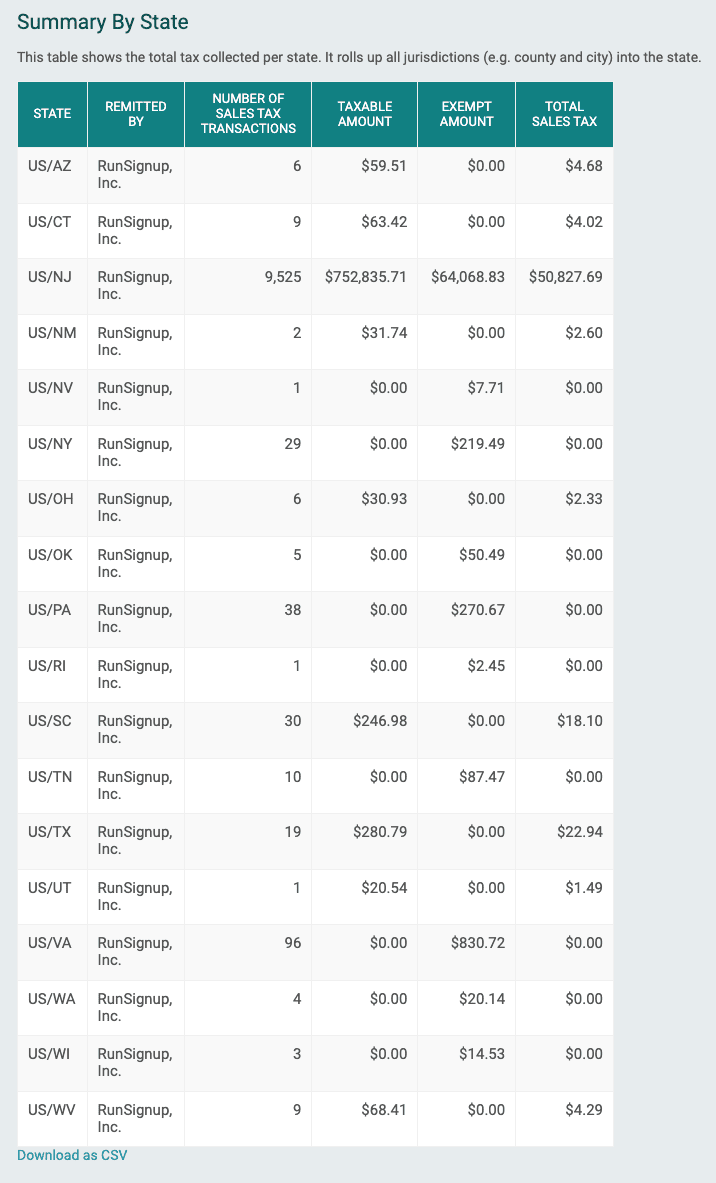Sort by NUMBER OF SALES TAX TRANSACTIONS header

click(247, 113)
